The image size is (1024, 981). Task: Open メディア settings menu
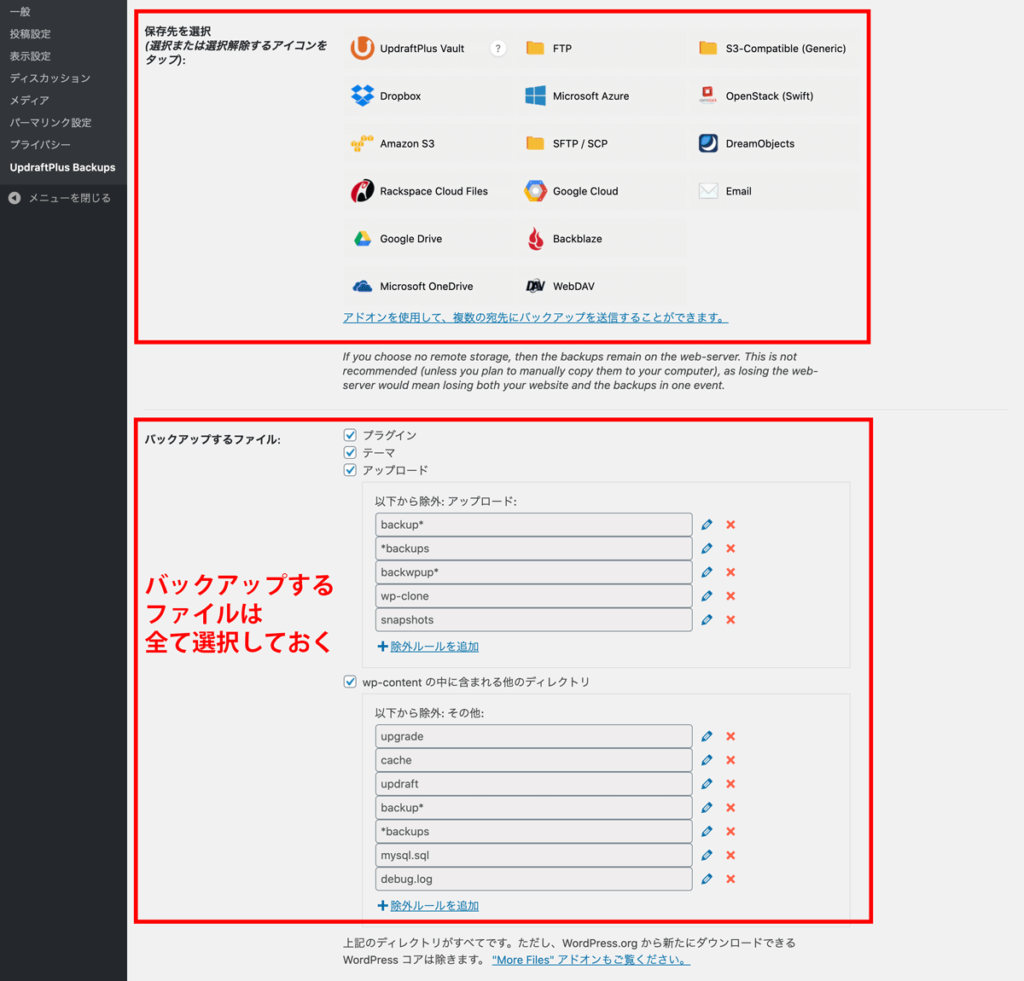[29, 101]
